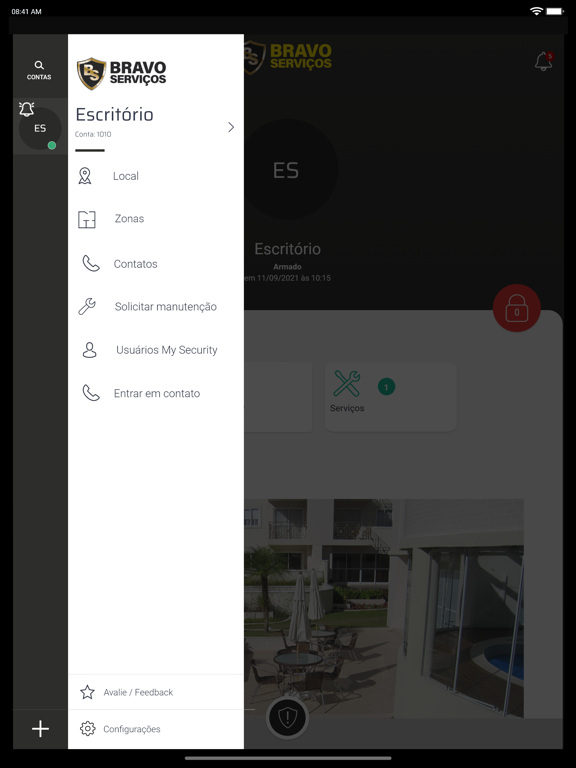576x768 pixels.
Task: Open the Contas search icon
Action: [39, 65]
